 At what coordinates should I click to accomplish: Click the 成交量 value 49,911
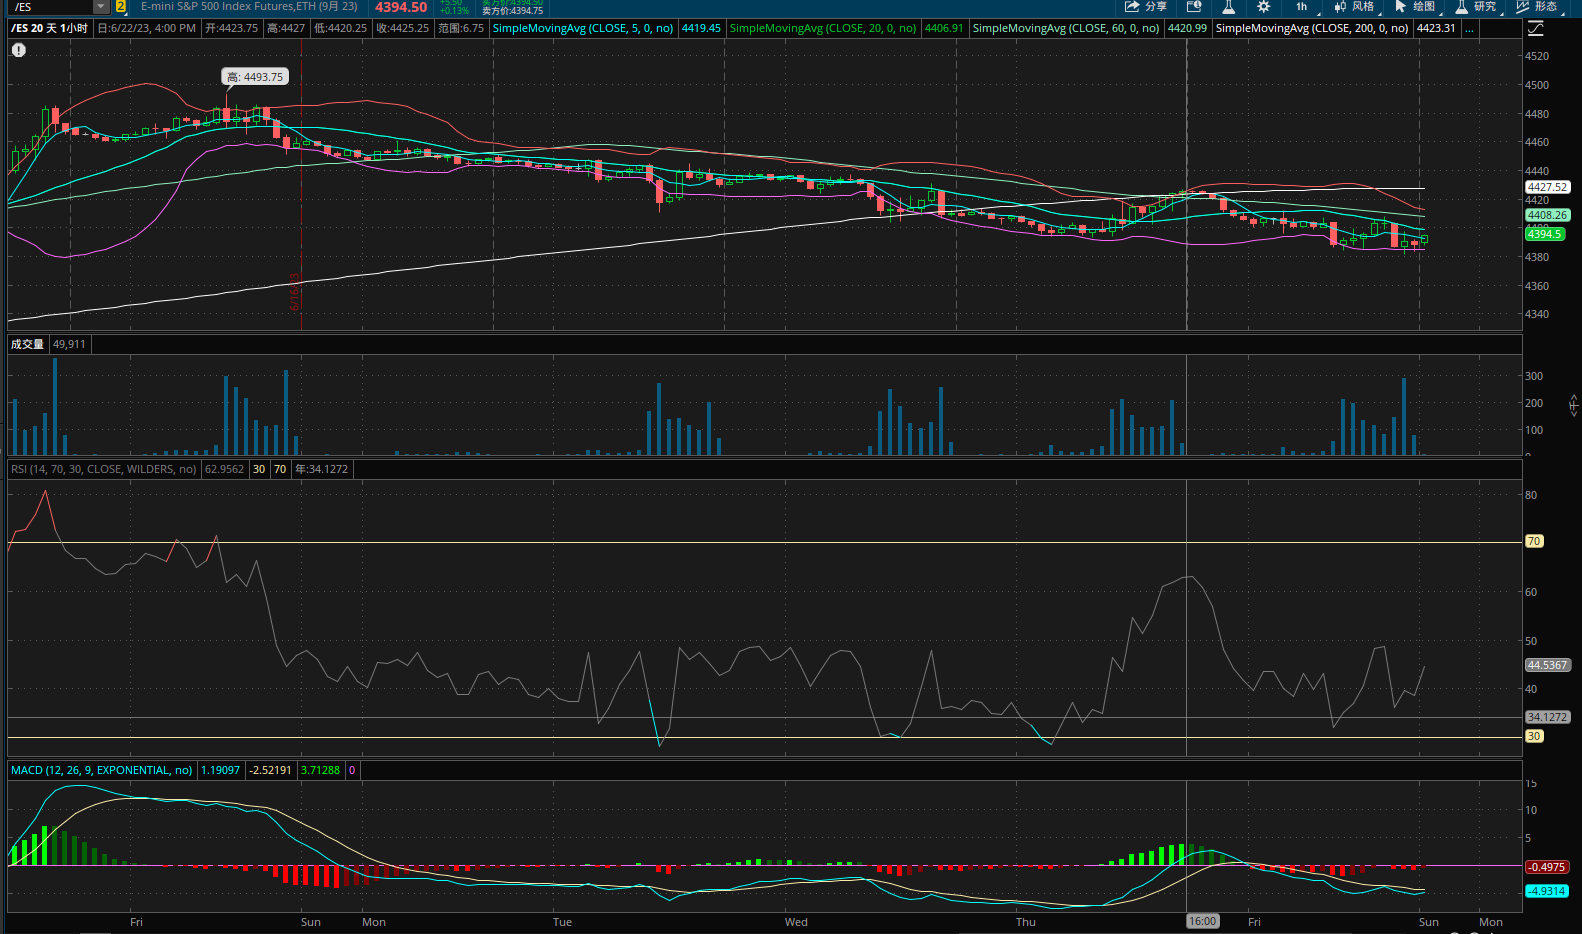[69, 344]
